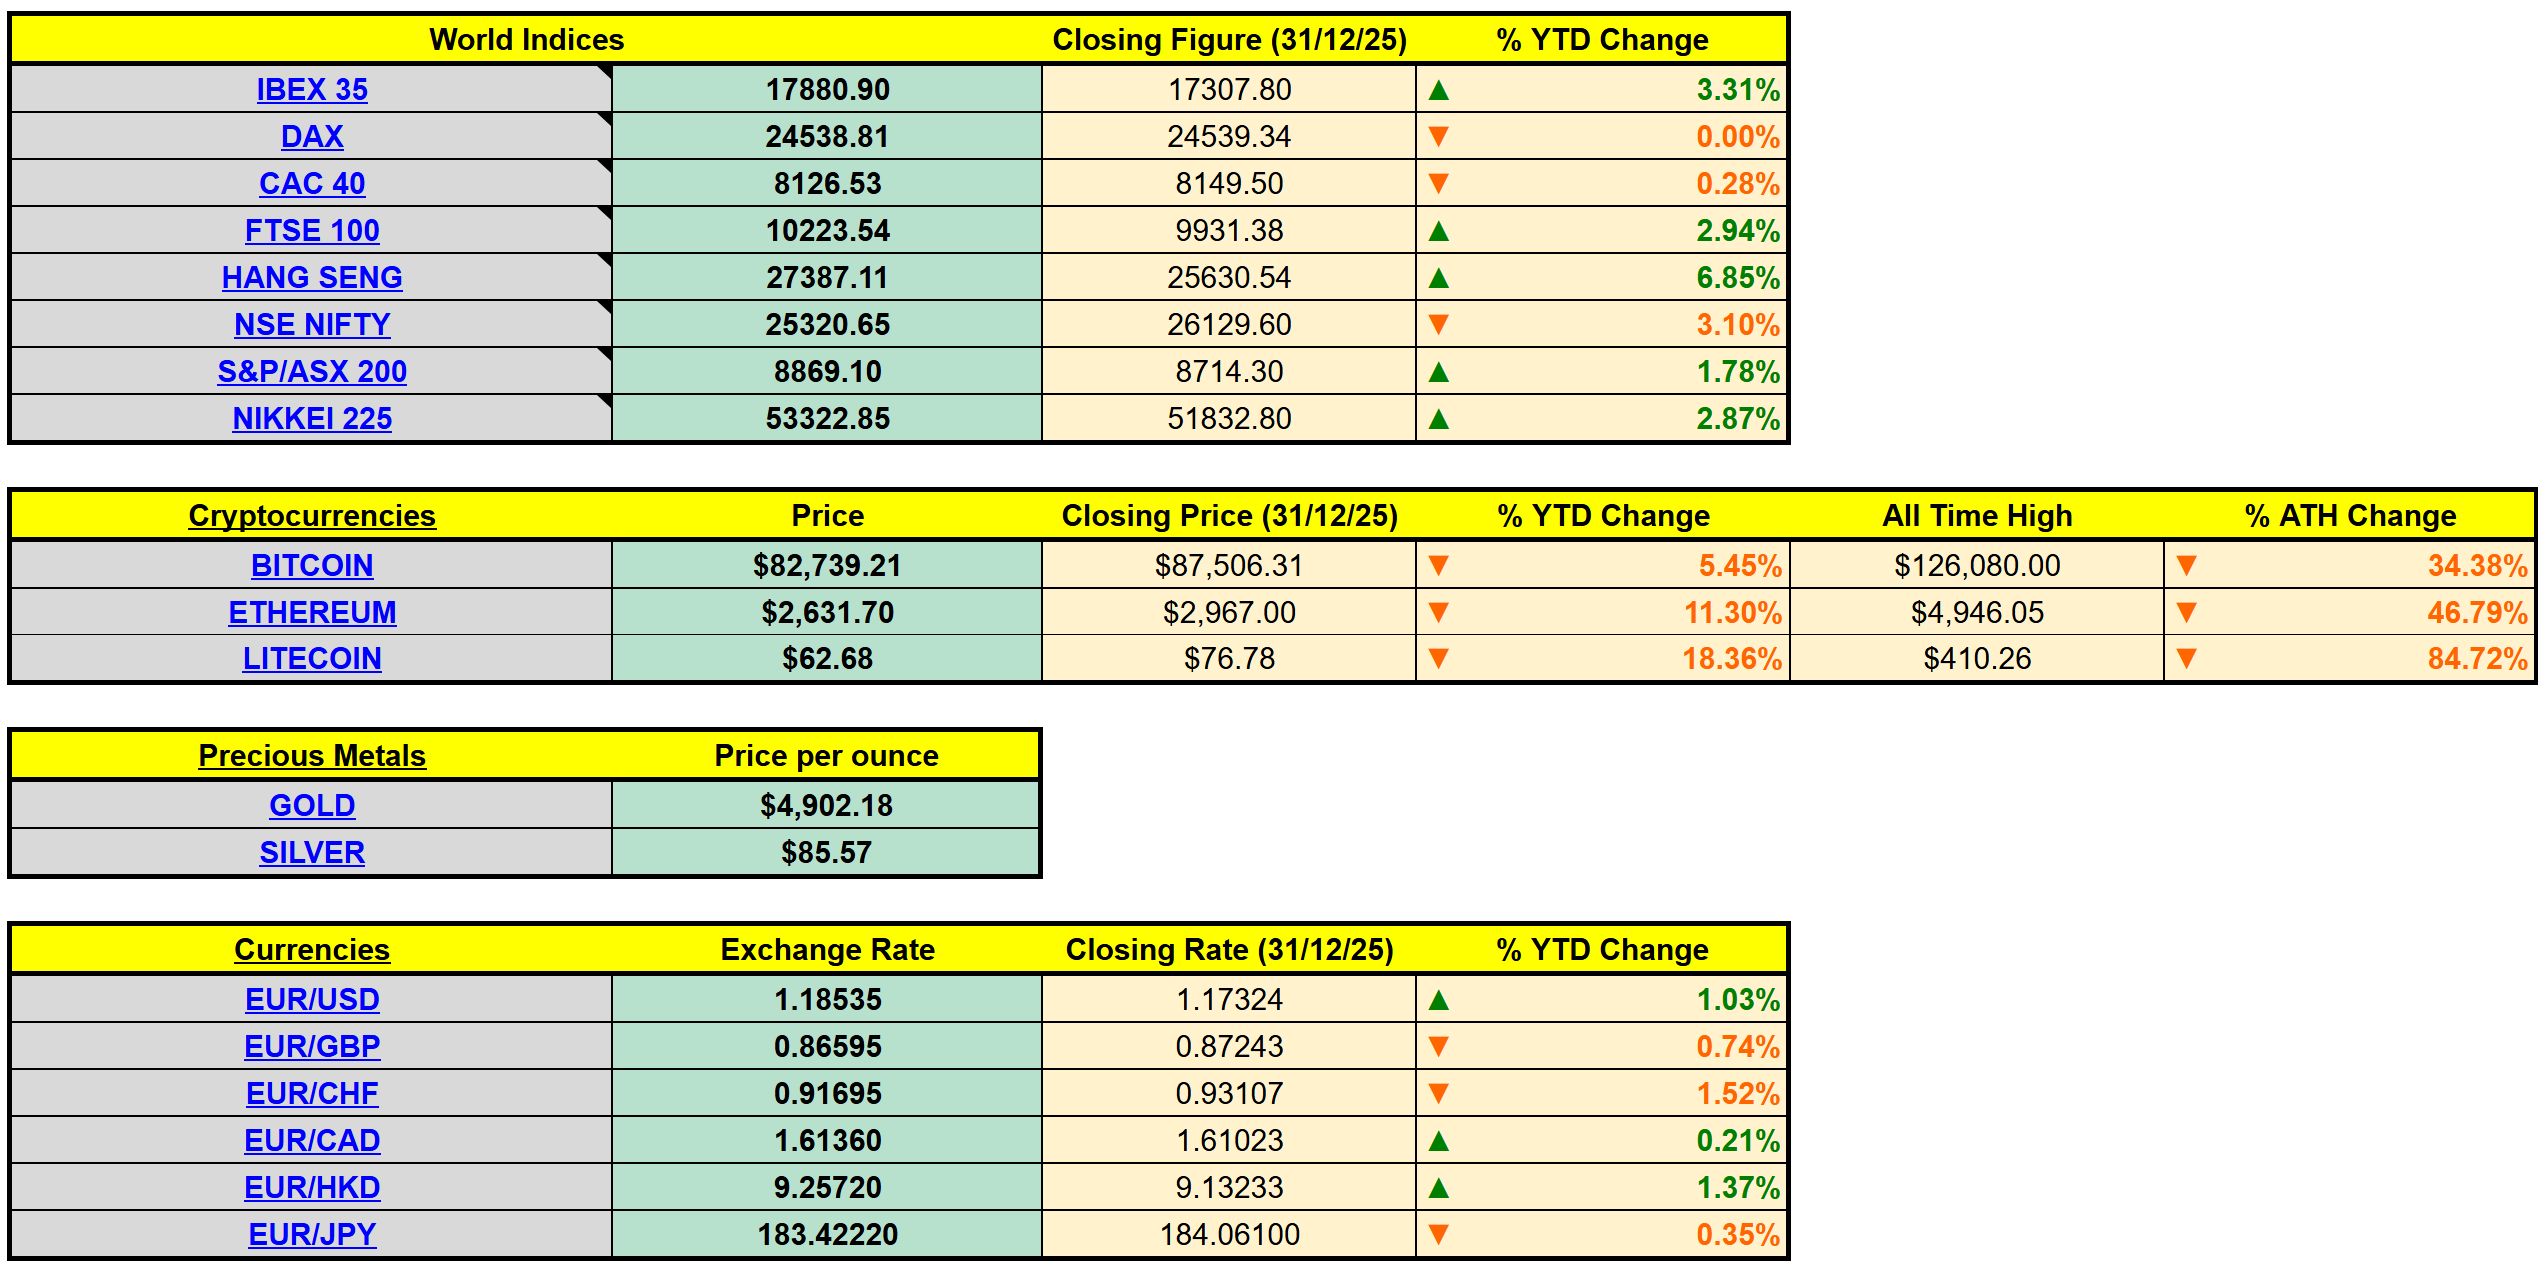Open the BITCOIN link
The height and width of the screenshot is (1275, 2547).
[312, 566]
